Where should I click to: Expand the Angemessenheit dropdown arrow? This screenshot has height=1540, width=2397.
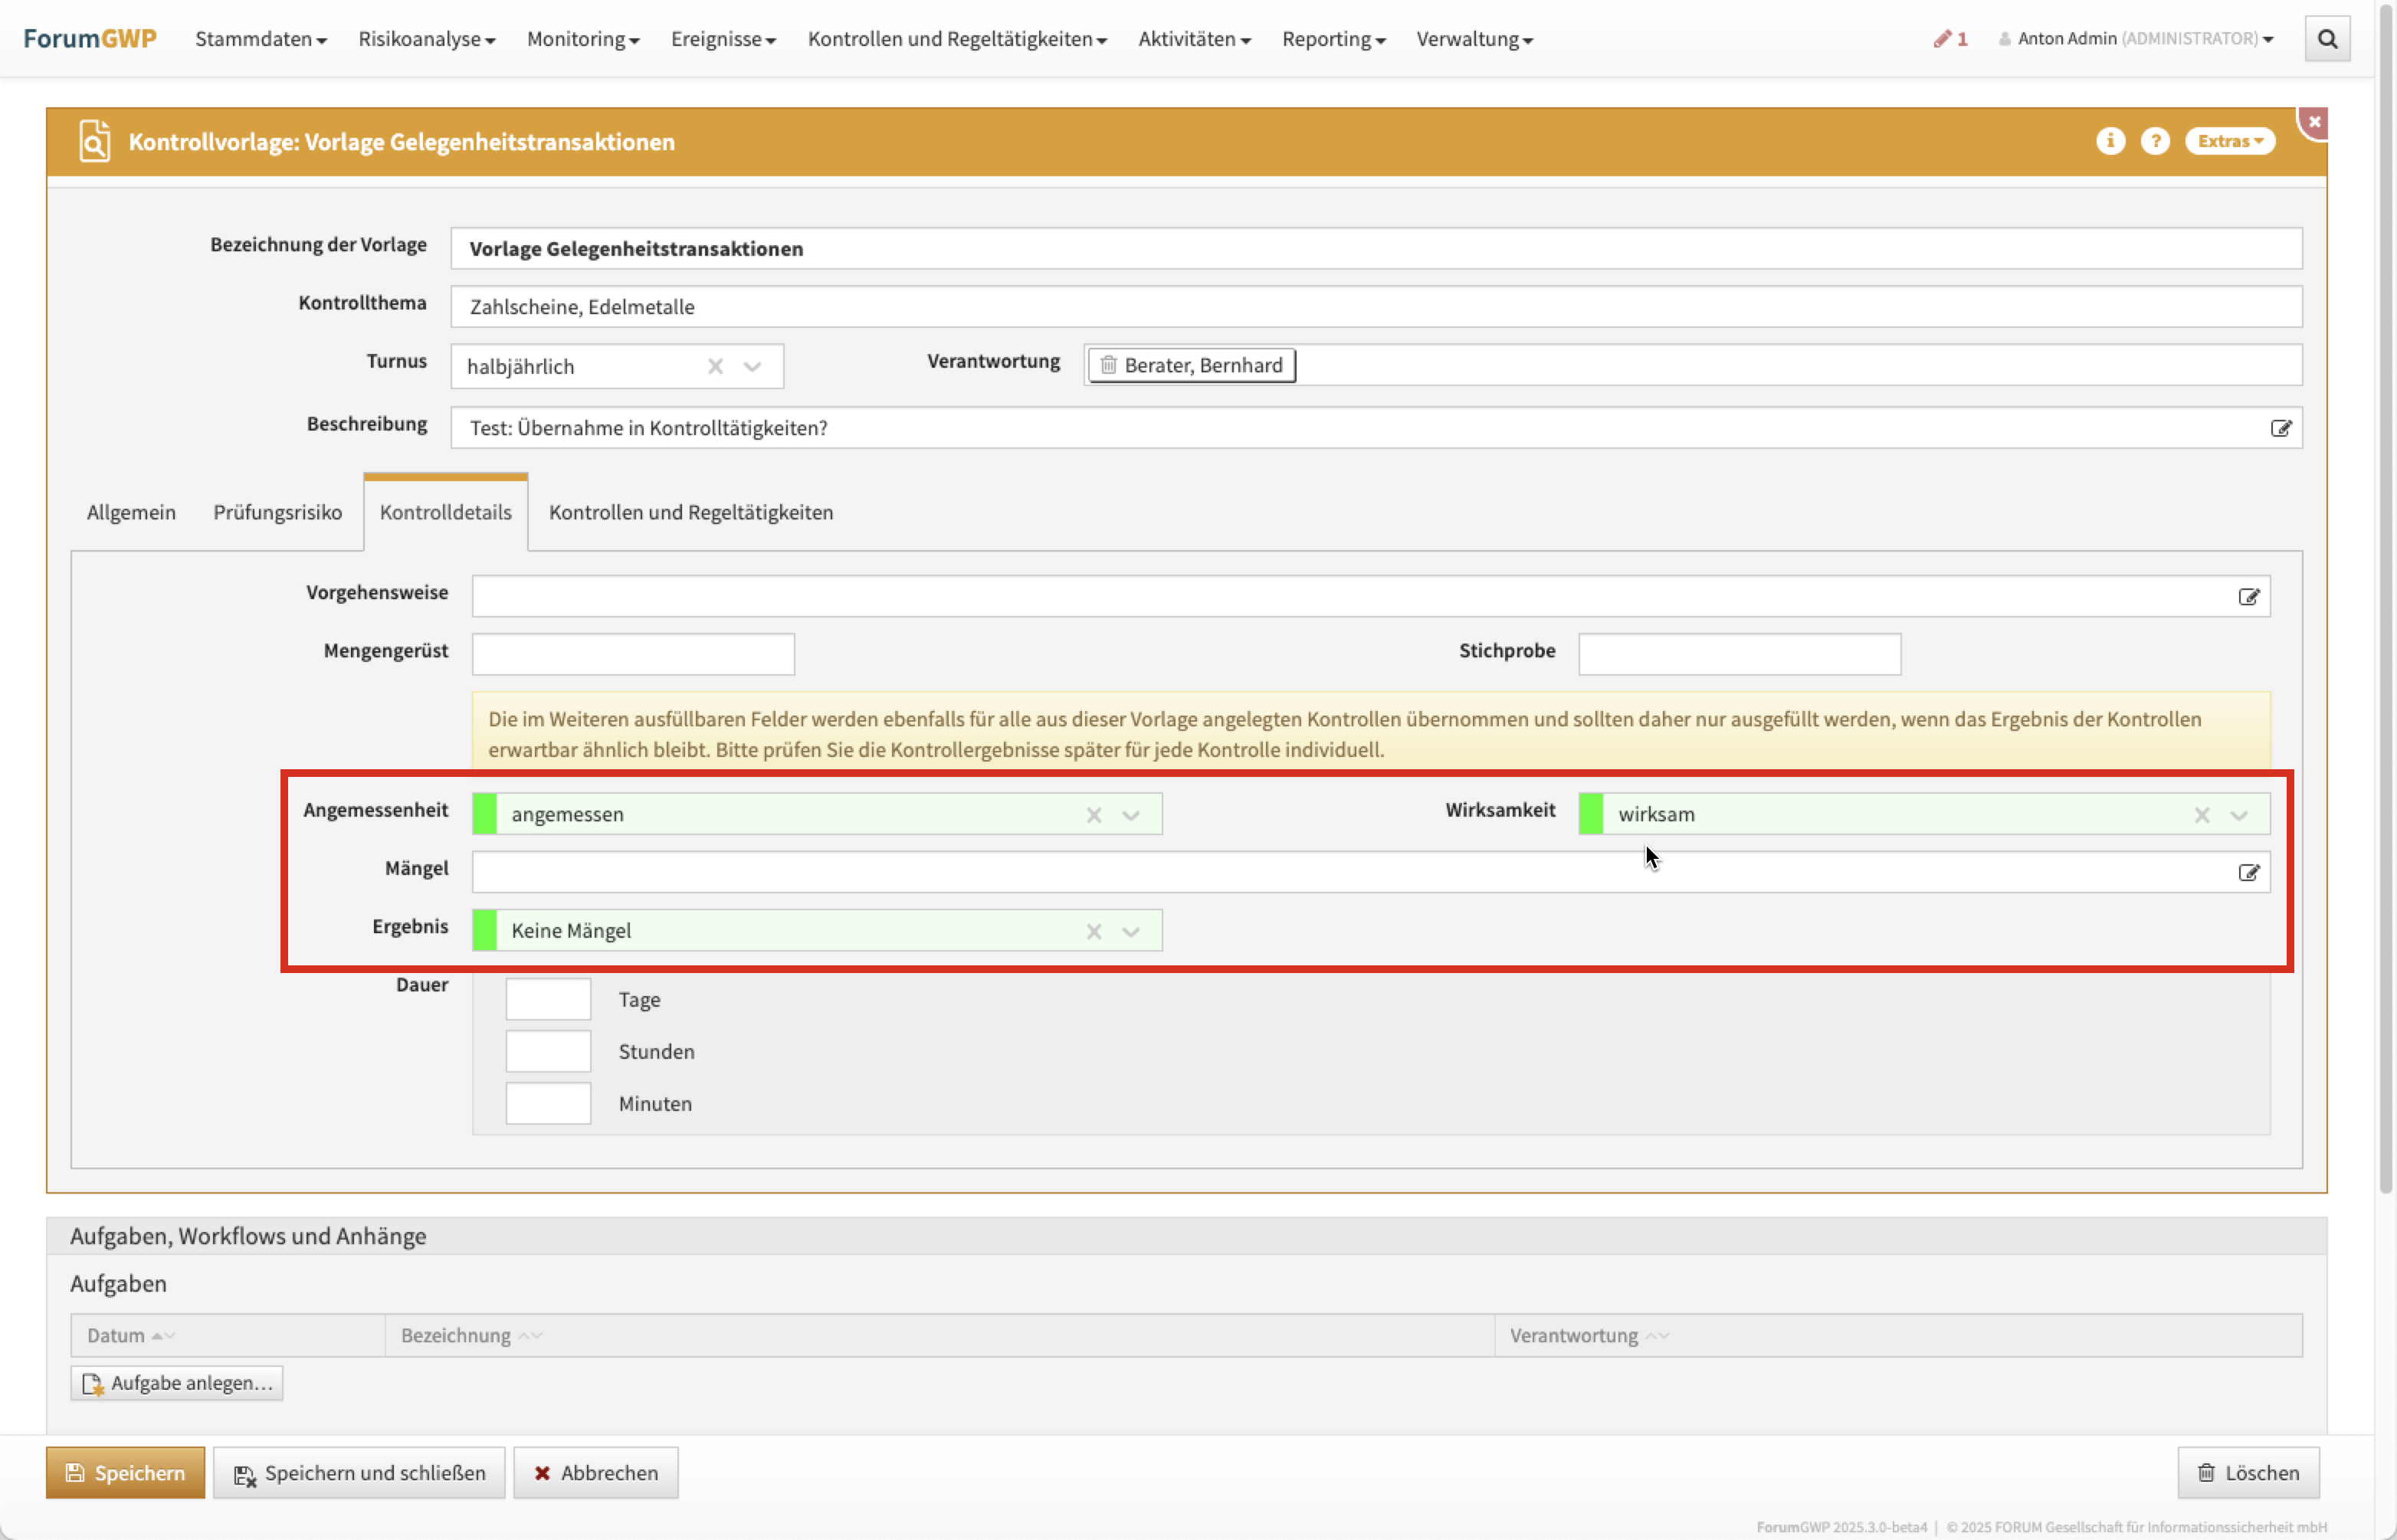[x=1131, y=815]
